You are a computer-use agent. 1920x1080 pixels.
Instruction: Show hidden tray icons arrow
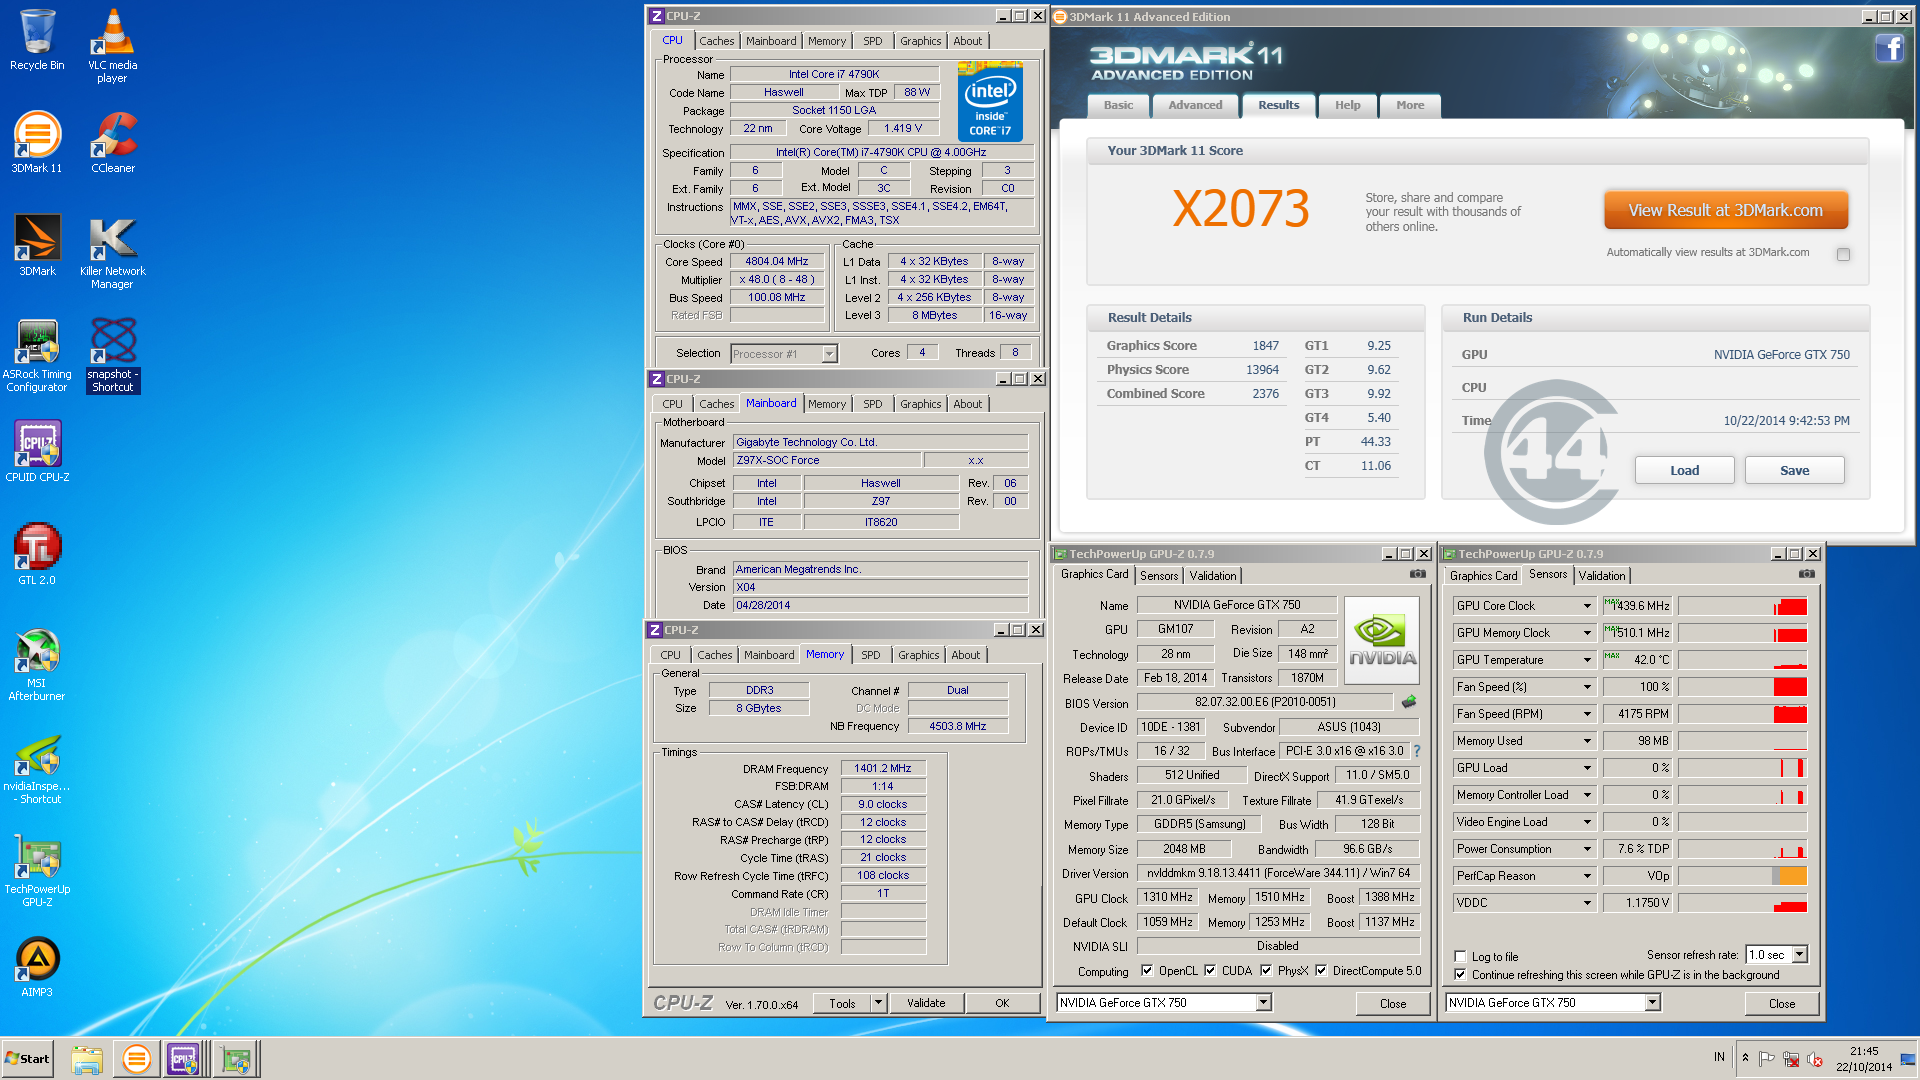tap(1746, 1058)
